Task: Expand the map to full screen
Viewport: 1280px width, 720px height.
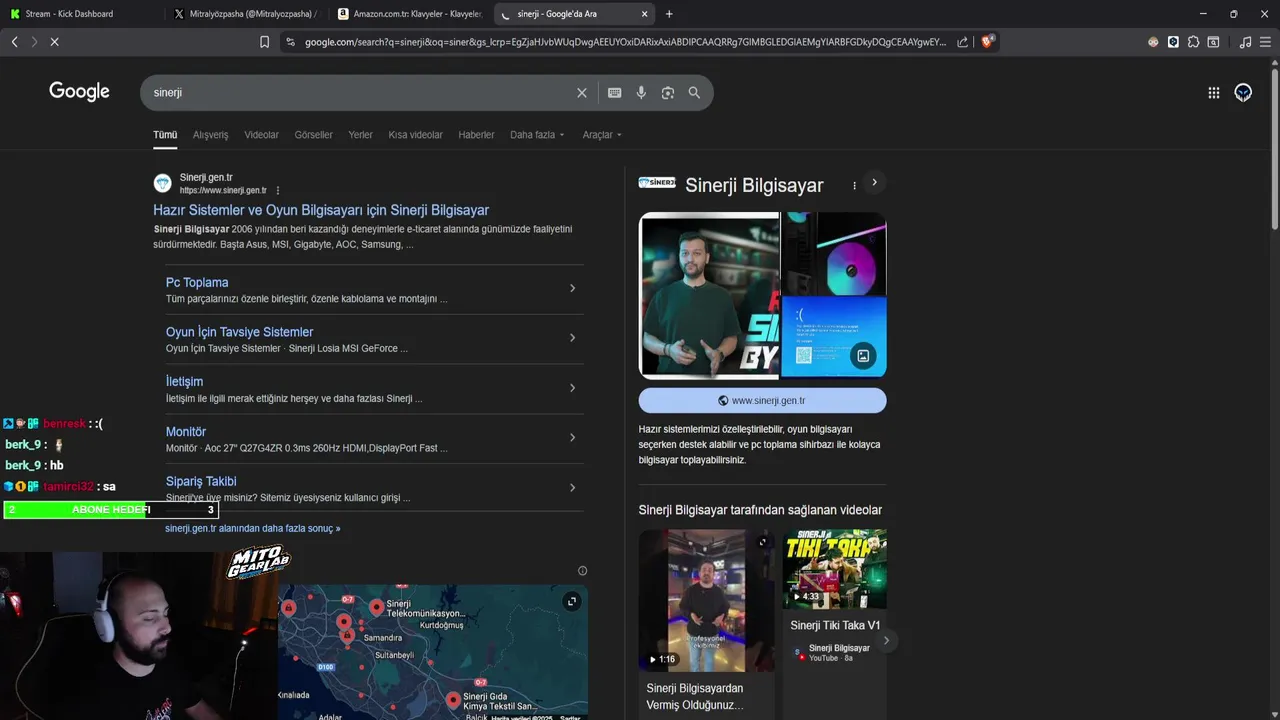Action: click(x=571, y=601)
